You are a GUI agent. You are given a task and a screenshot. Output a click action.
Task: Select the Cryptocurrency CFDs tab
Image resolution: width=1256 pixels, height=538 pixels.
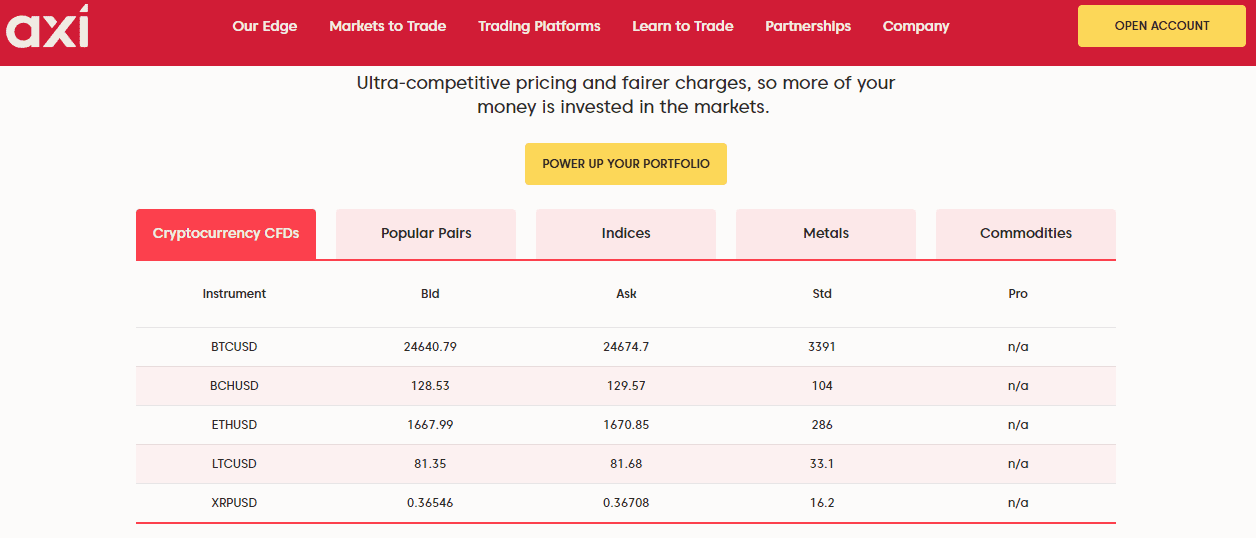point(226,233)
